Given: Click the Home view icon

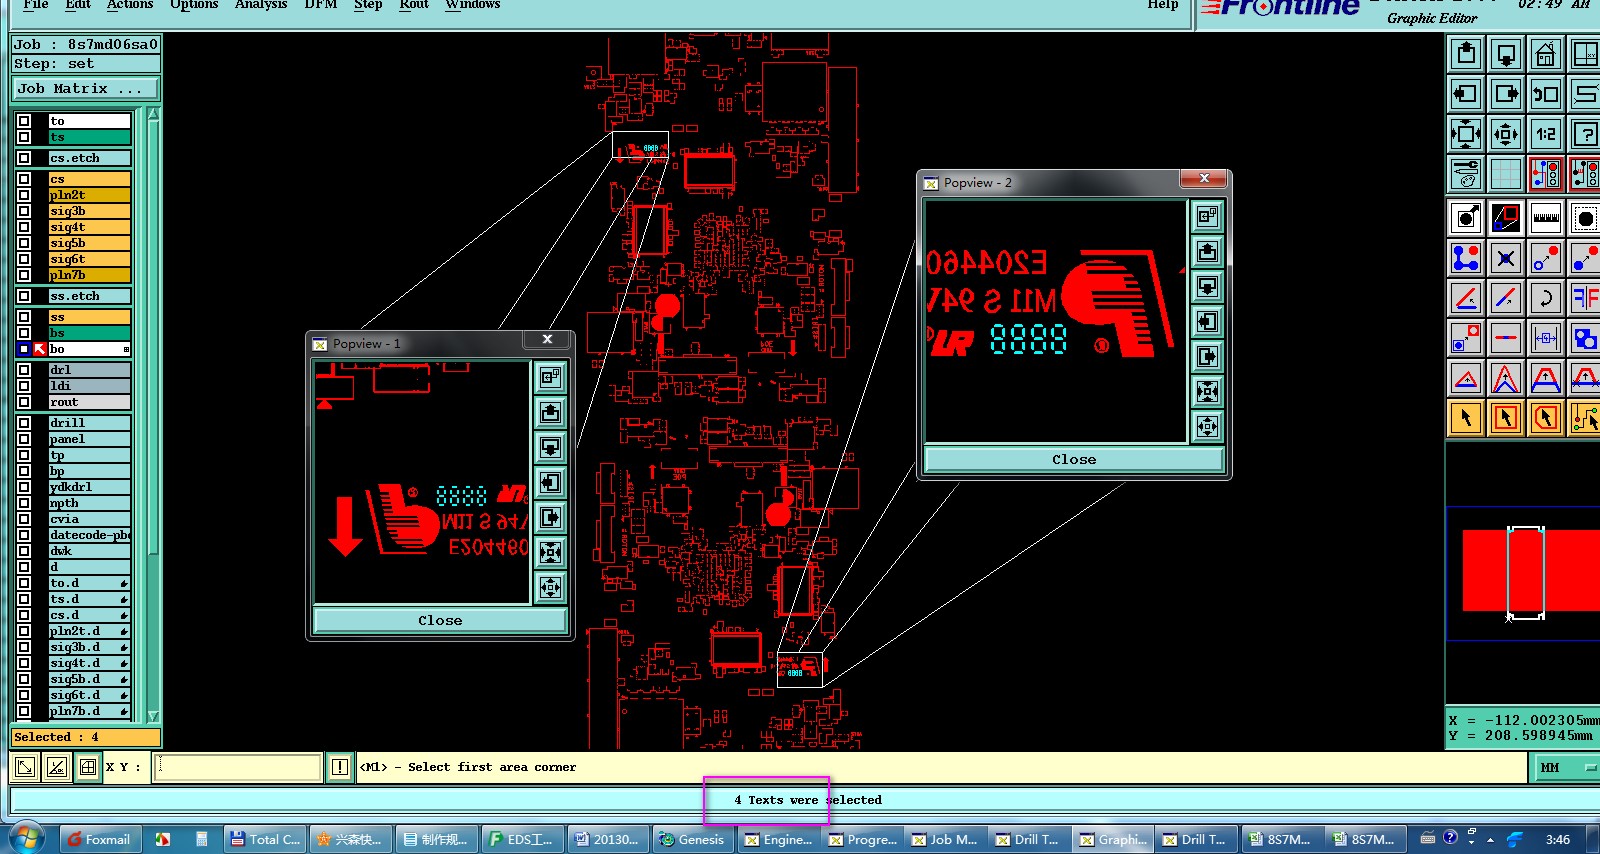Looking at the screenshot, I should click(x=1545, y=54).
